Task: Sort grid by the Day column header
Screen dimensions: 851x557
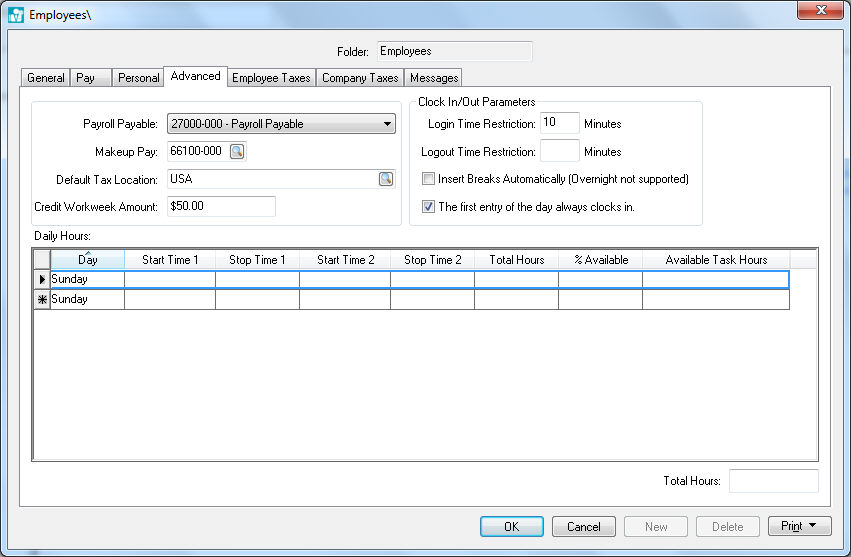Action: [x=87, y=260]
